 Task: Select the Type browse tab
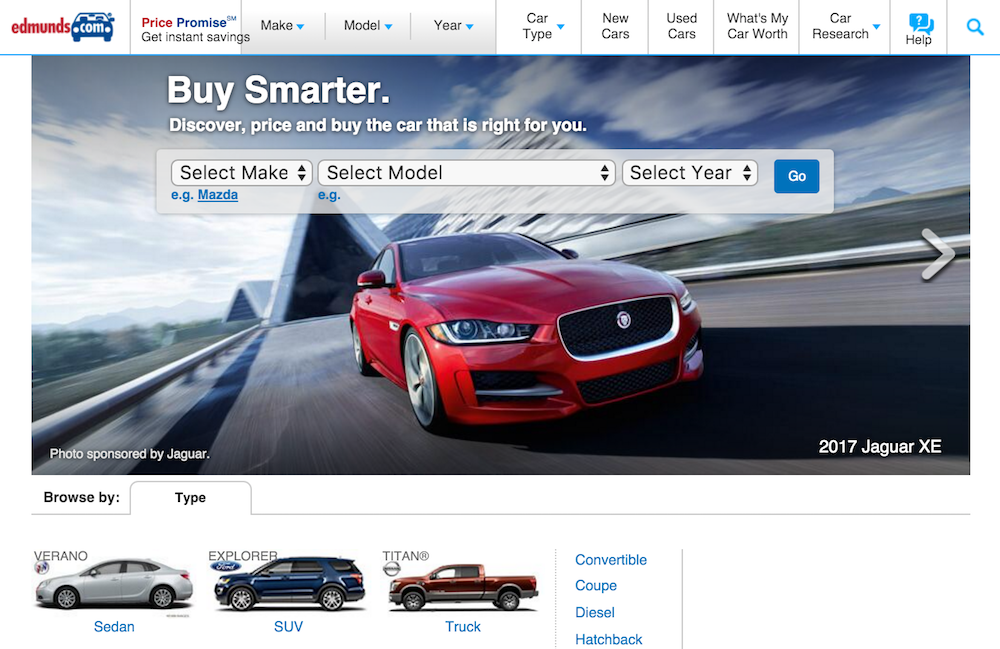tap(191, 498)
